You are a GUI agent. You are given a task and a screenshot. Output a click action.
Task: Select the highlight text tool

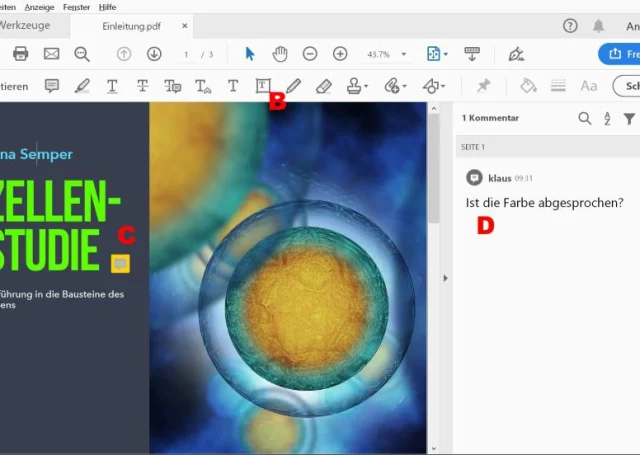[82, 86]
